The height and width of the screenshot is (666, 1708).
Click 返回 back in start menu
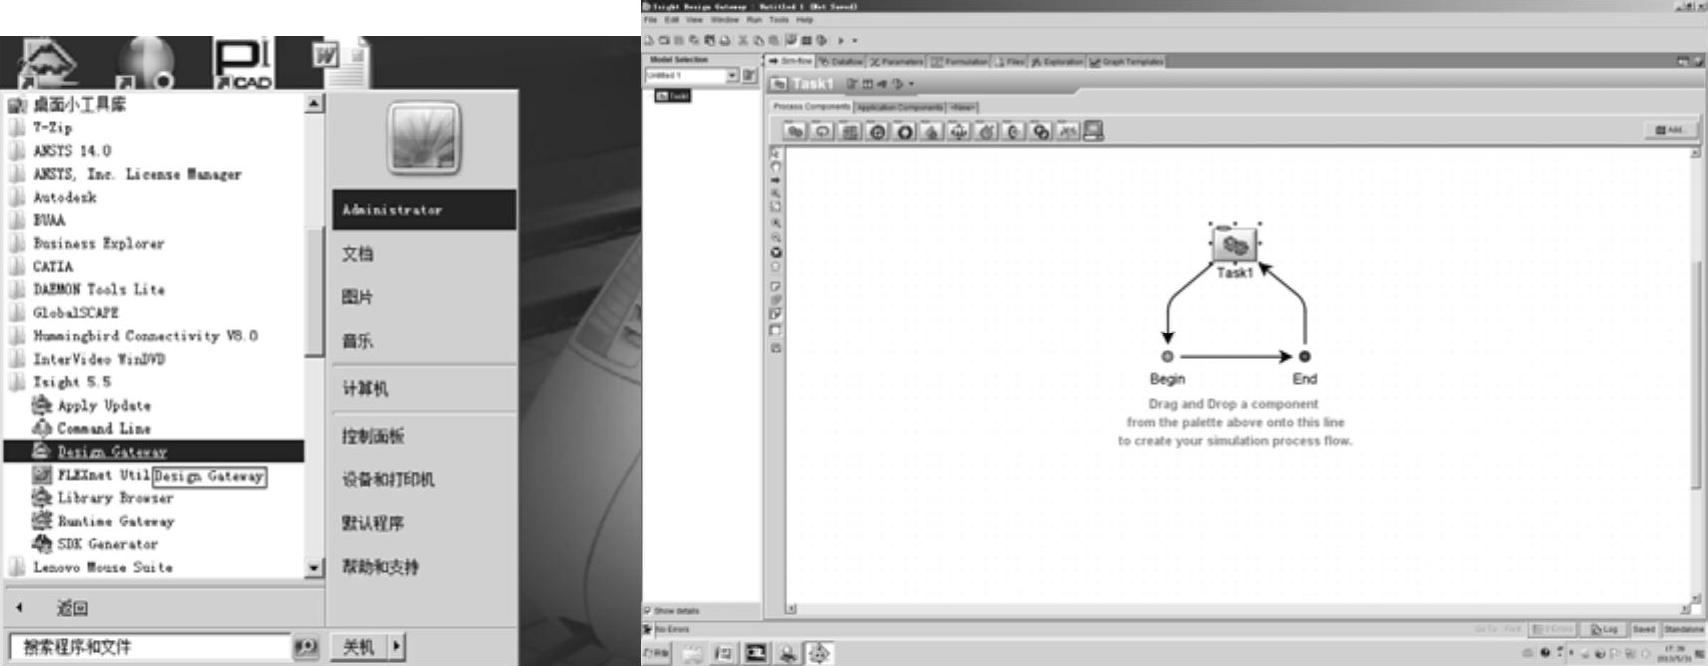(72, 608)
